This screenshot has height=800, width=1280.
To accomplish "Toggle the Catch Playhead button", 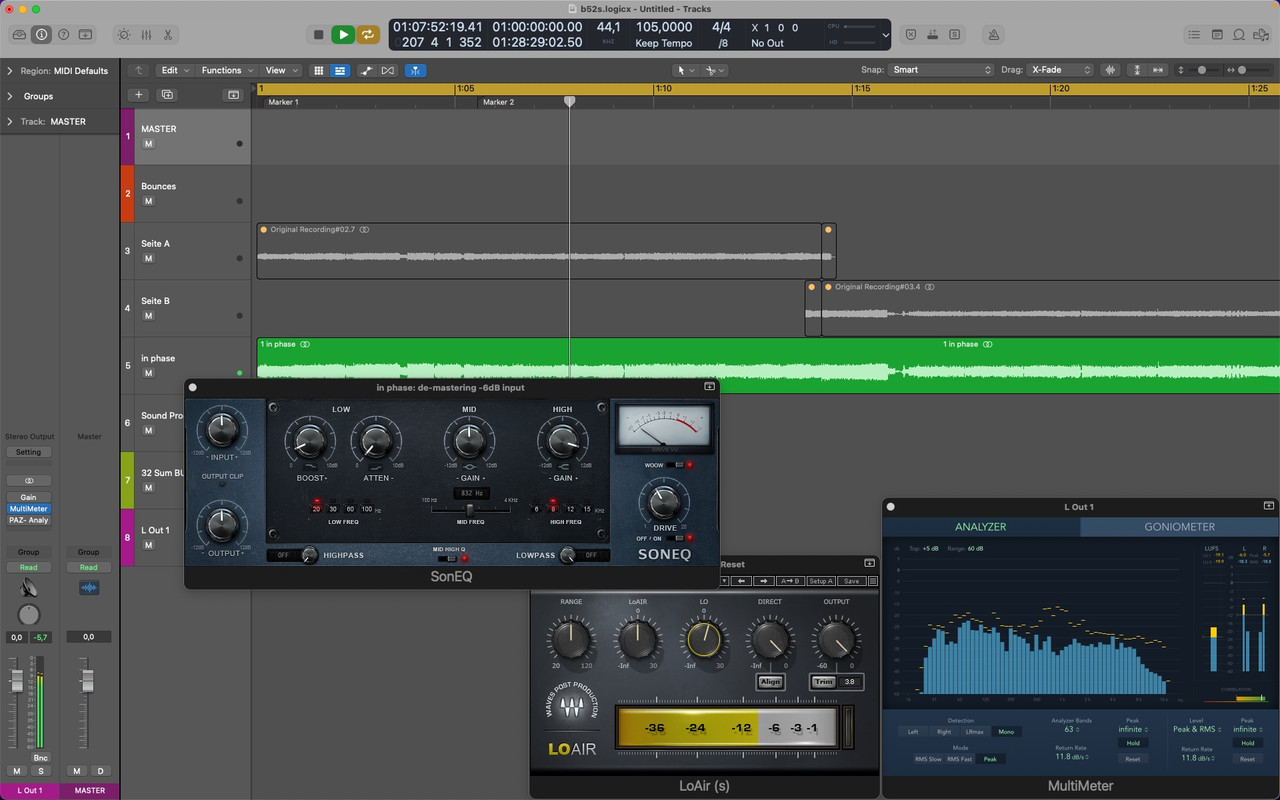I will click(416, 70).
